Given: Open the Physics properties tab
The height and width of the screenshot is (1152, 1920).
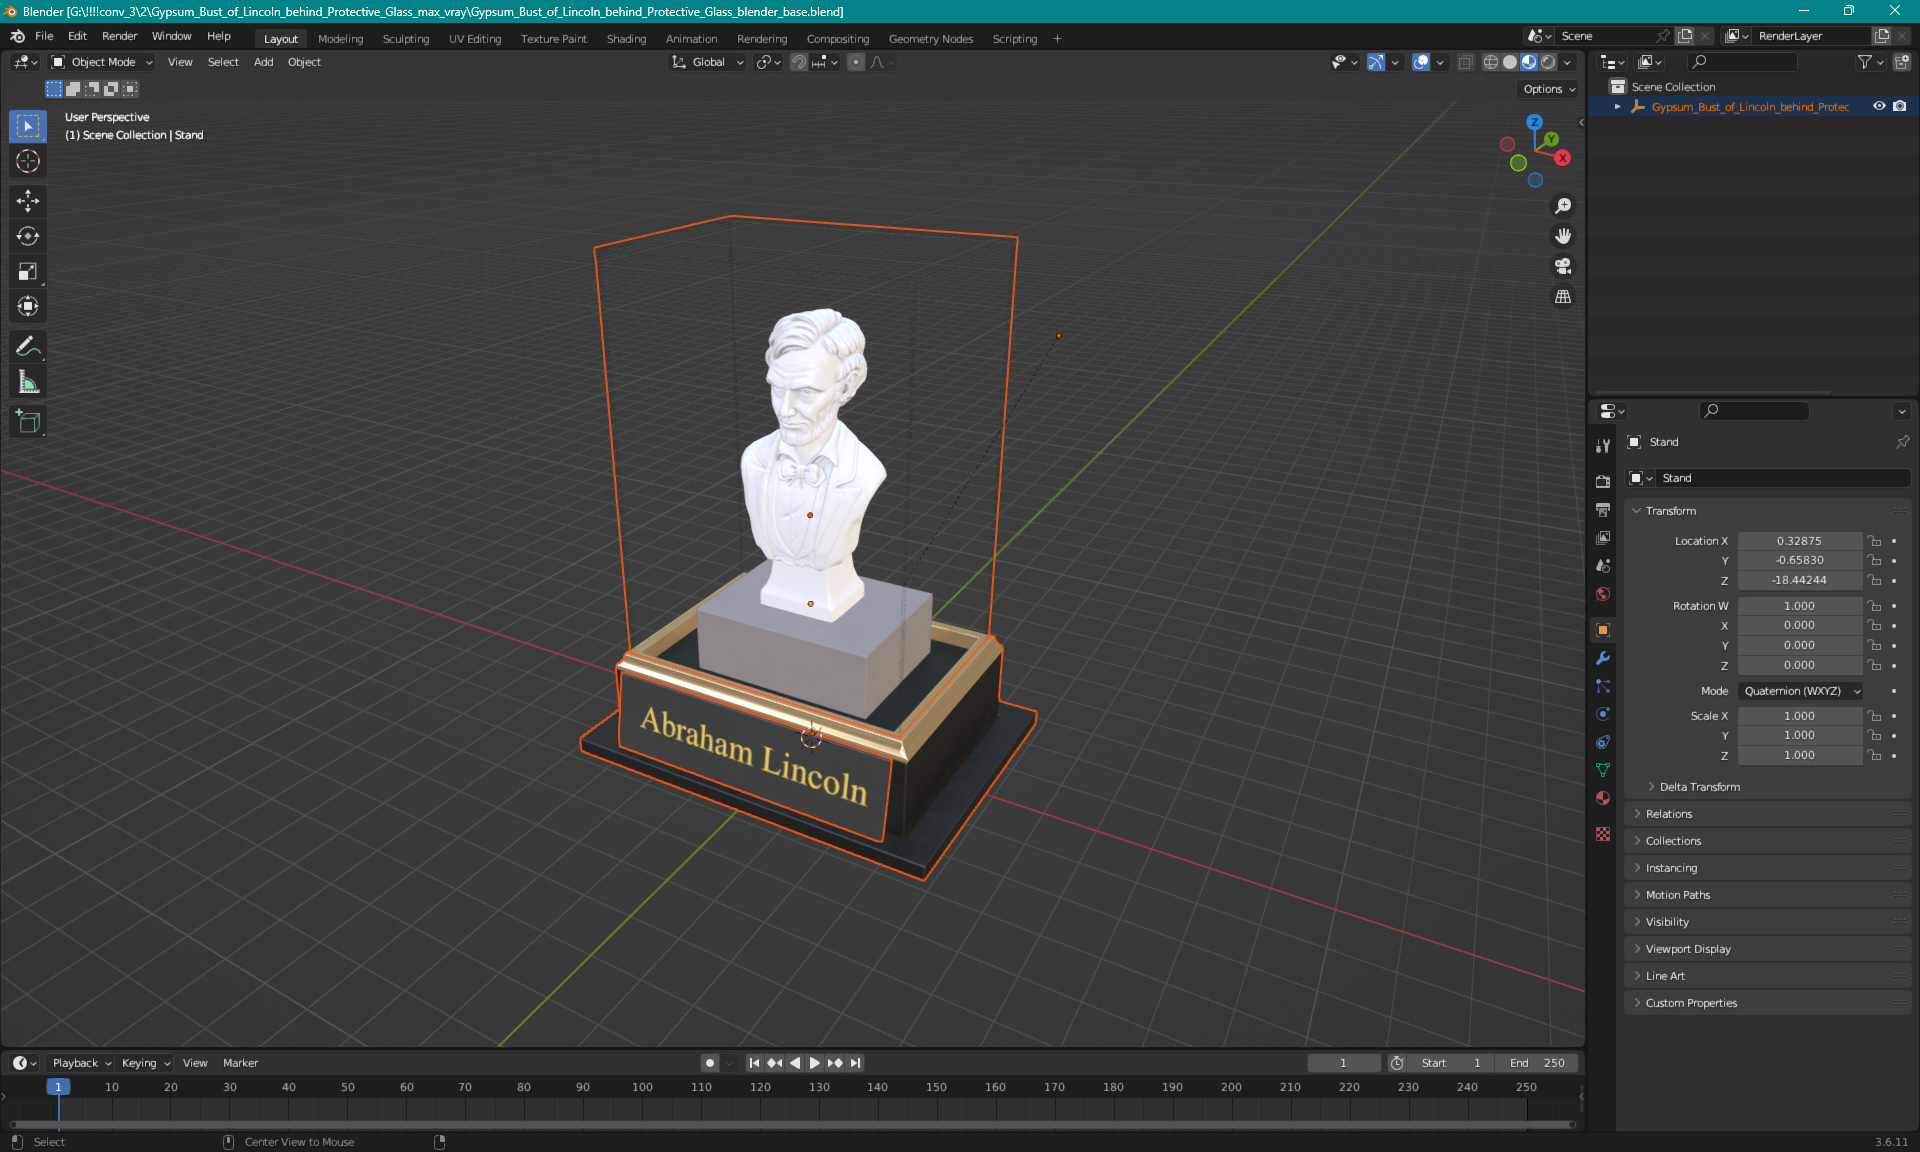Looking at the screenshot, I should point(1603,714).
